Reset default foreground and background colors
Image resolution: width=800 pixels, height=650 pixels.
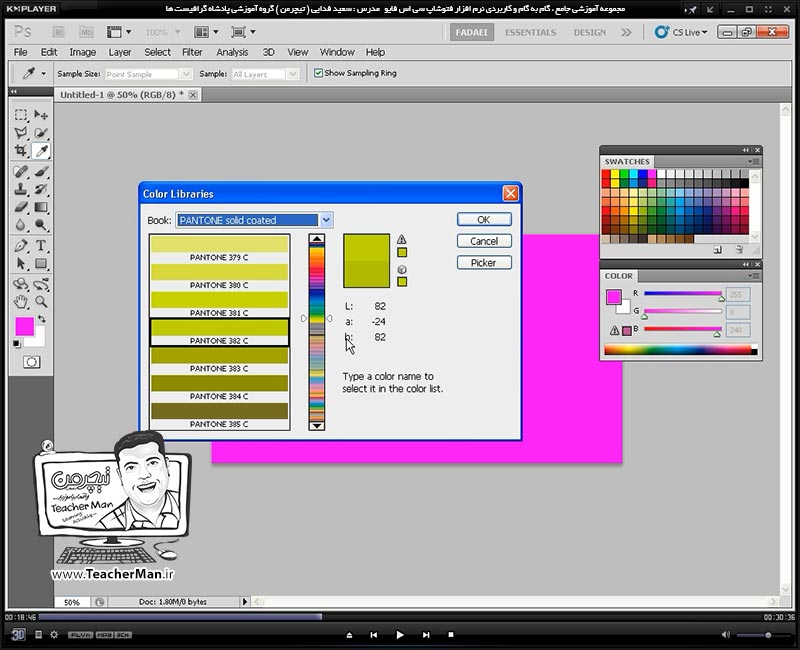pyautogui.click(x=17, y=344)
